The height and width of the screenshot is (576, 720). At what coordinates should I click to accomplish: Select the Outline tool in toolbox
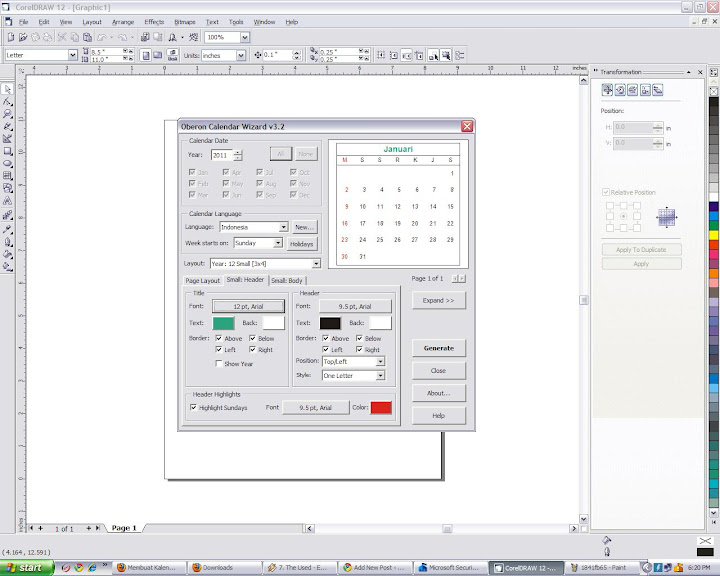pyautogui.click(x=7, y=242)
